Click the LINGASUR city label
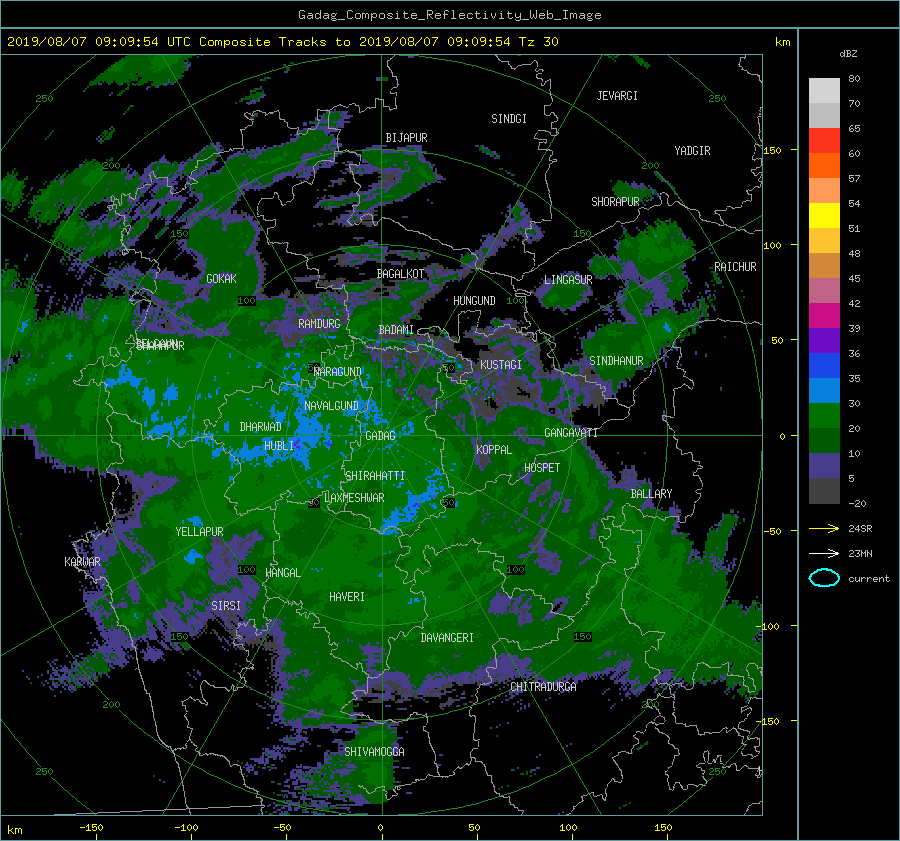900x841 pixels. click(568, 280)
